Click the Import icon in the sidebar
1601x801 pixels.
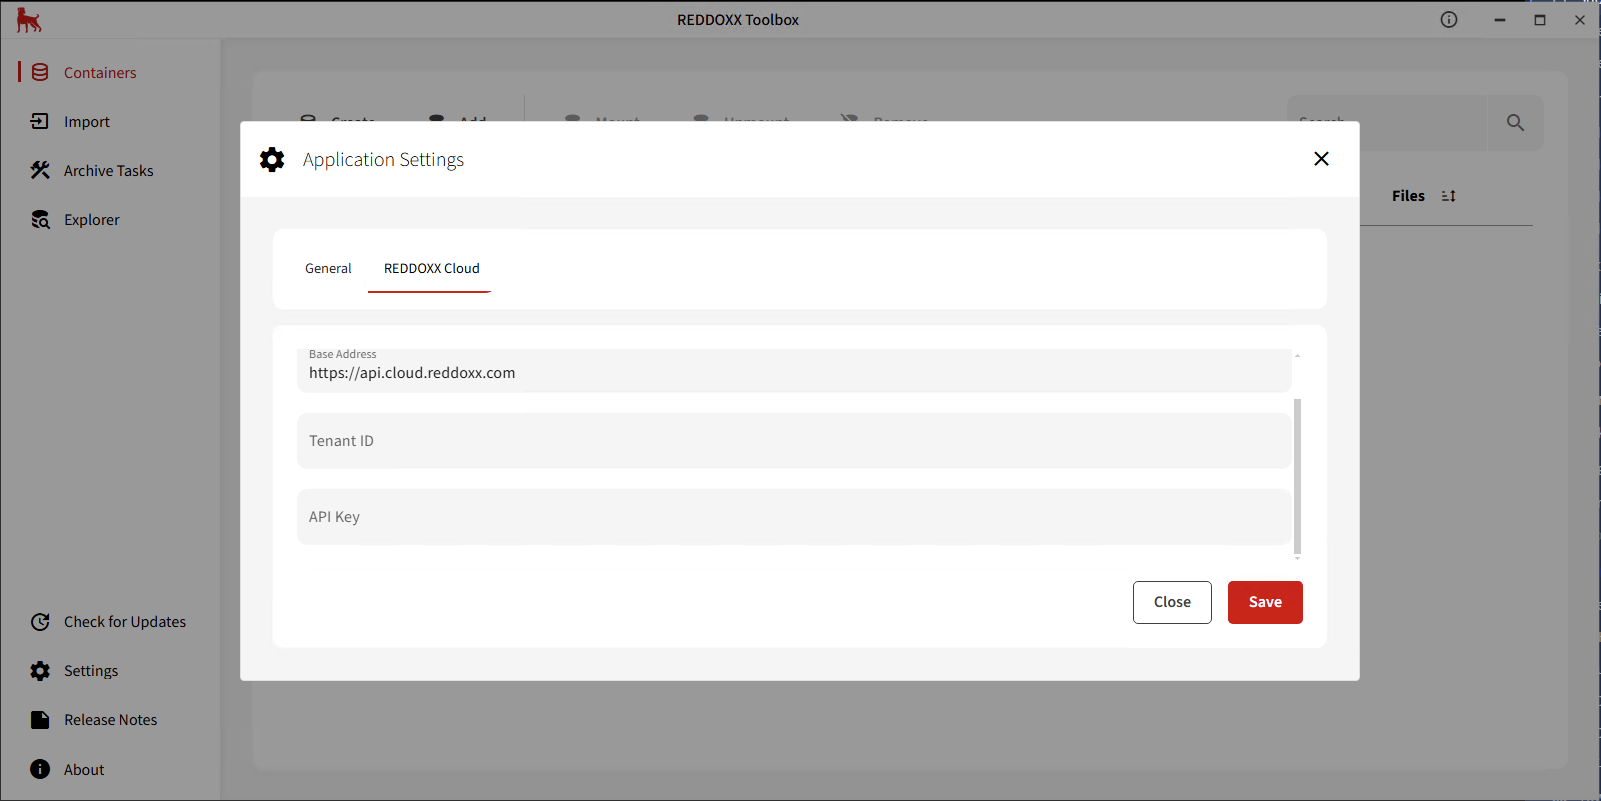[40, 121]
